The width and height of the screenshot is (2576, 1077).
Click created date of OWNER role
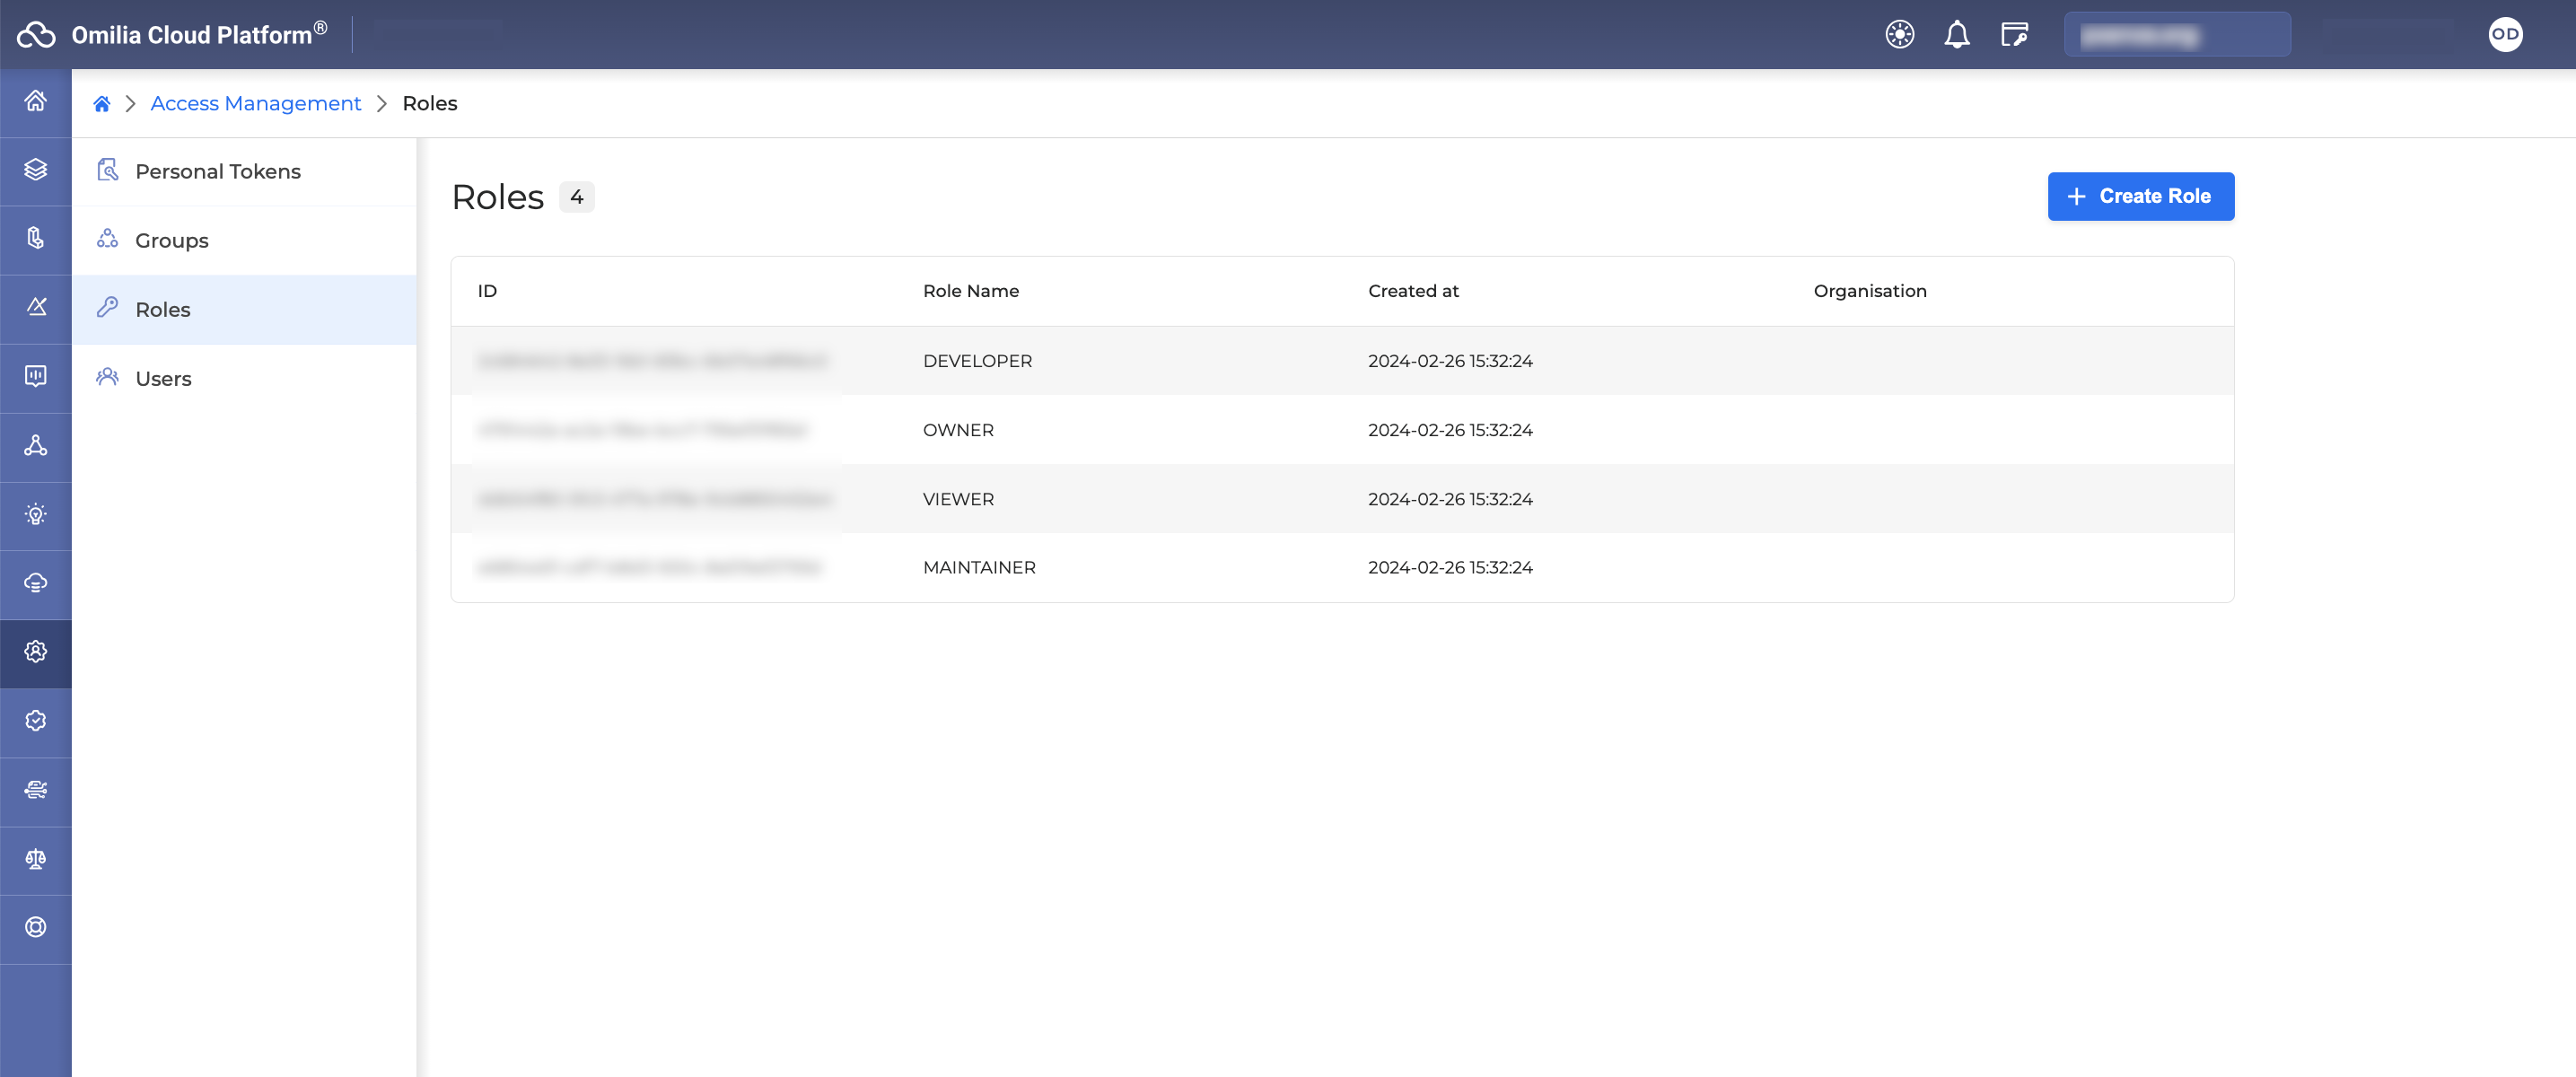1450,429
